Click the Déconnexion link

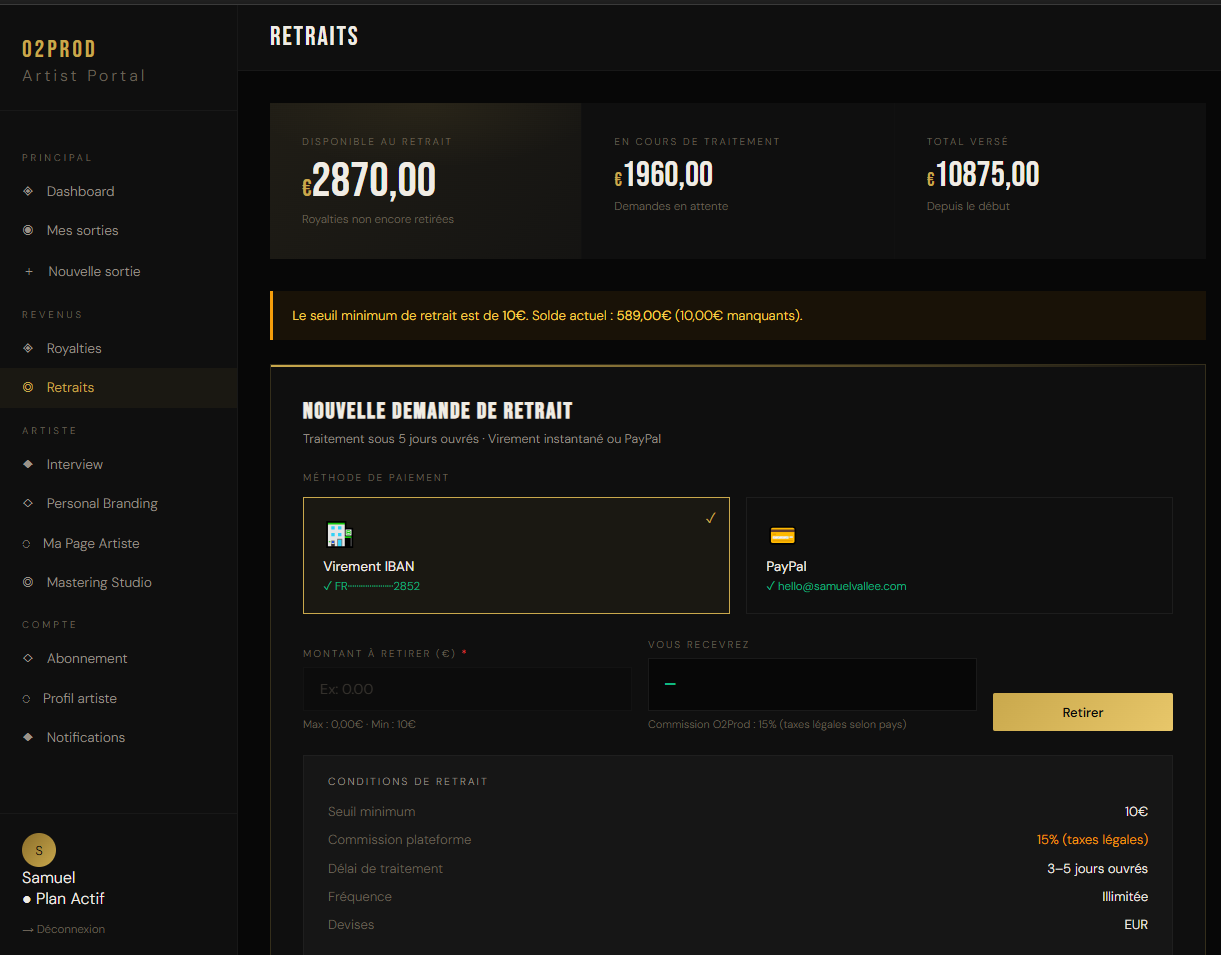63,929
